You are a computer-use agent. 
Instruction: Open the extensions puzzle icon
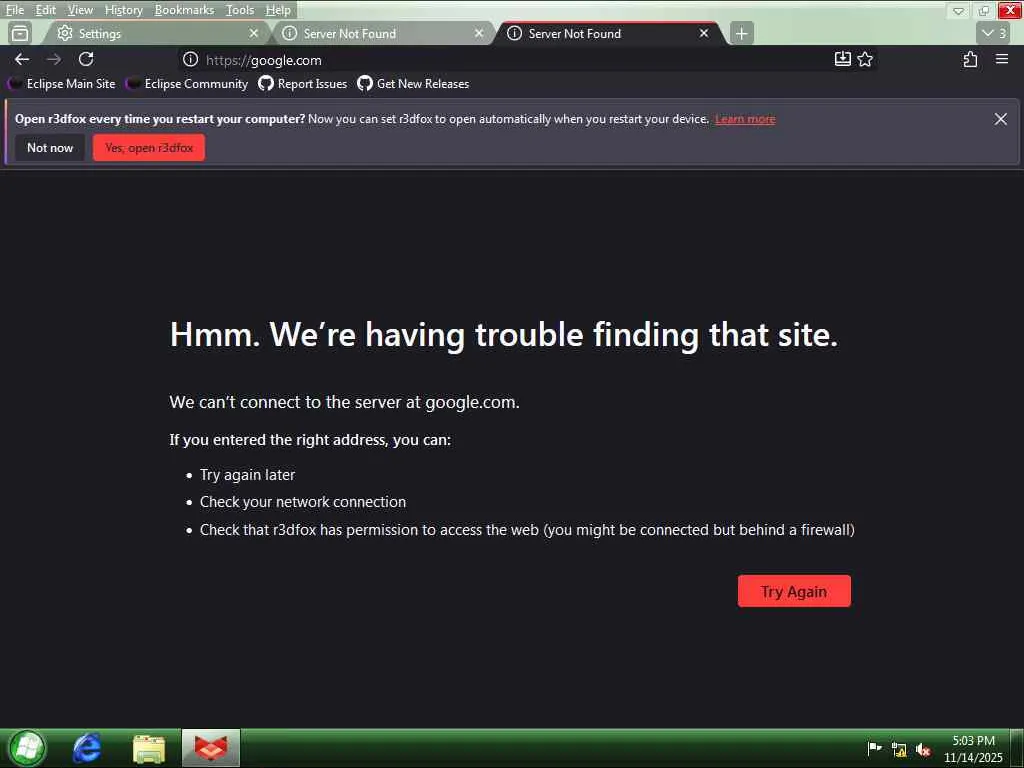tap(970, 59)
